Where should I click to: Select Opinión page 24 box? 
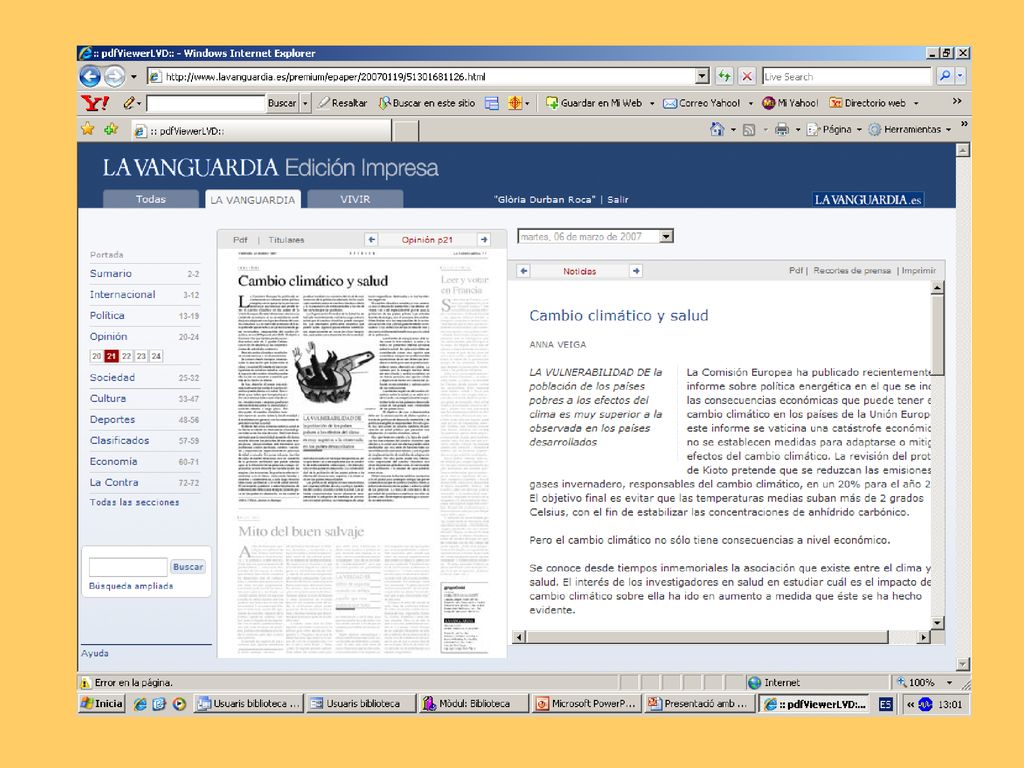click(155, 356)
